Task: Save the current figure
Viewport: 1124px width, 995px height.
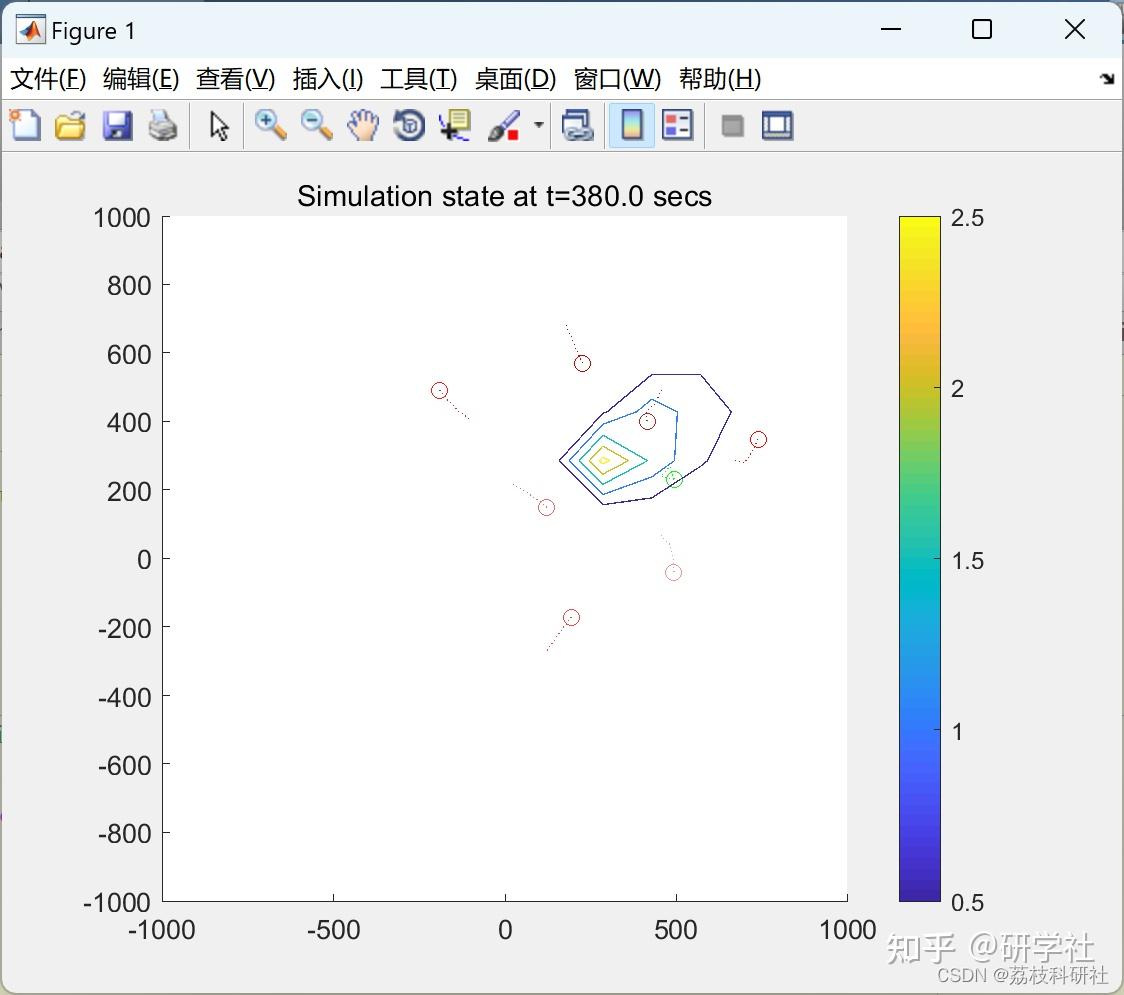Action: [117, 125]
